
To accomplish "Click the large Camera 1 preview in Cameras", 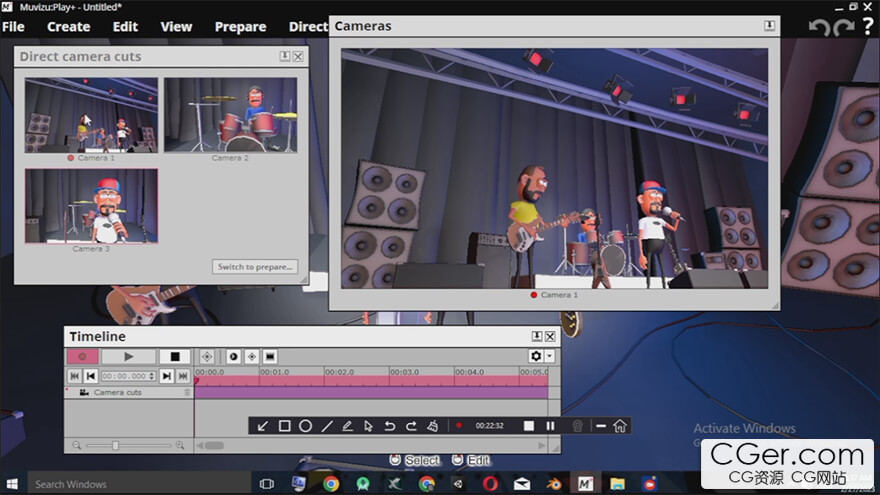I will pyautogui.click(x=554, y=168).
